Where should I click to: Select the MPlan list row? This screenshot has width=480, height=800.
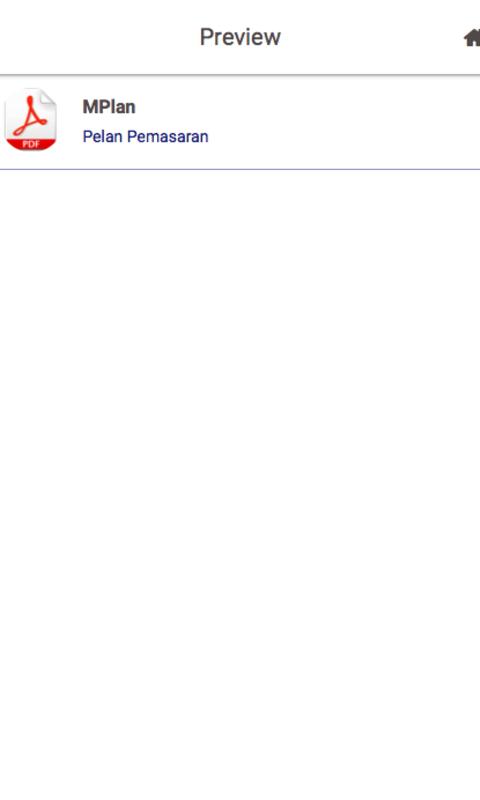tap(240, 122)
